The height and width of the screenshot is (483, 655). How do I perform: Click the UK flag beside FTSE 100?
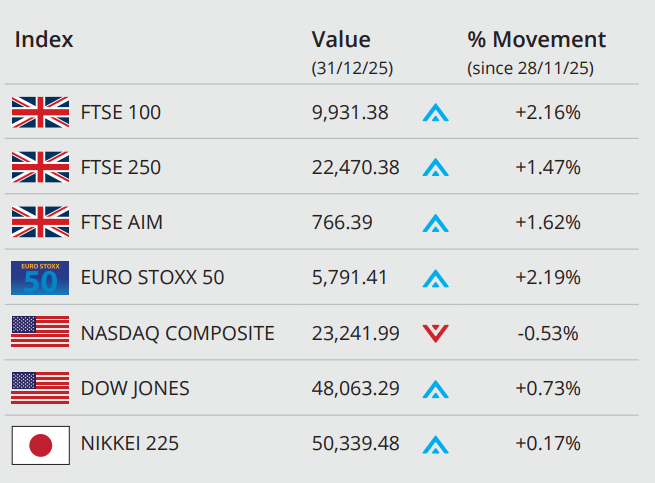(x=40, y=113)
